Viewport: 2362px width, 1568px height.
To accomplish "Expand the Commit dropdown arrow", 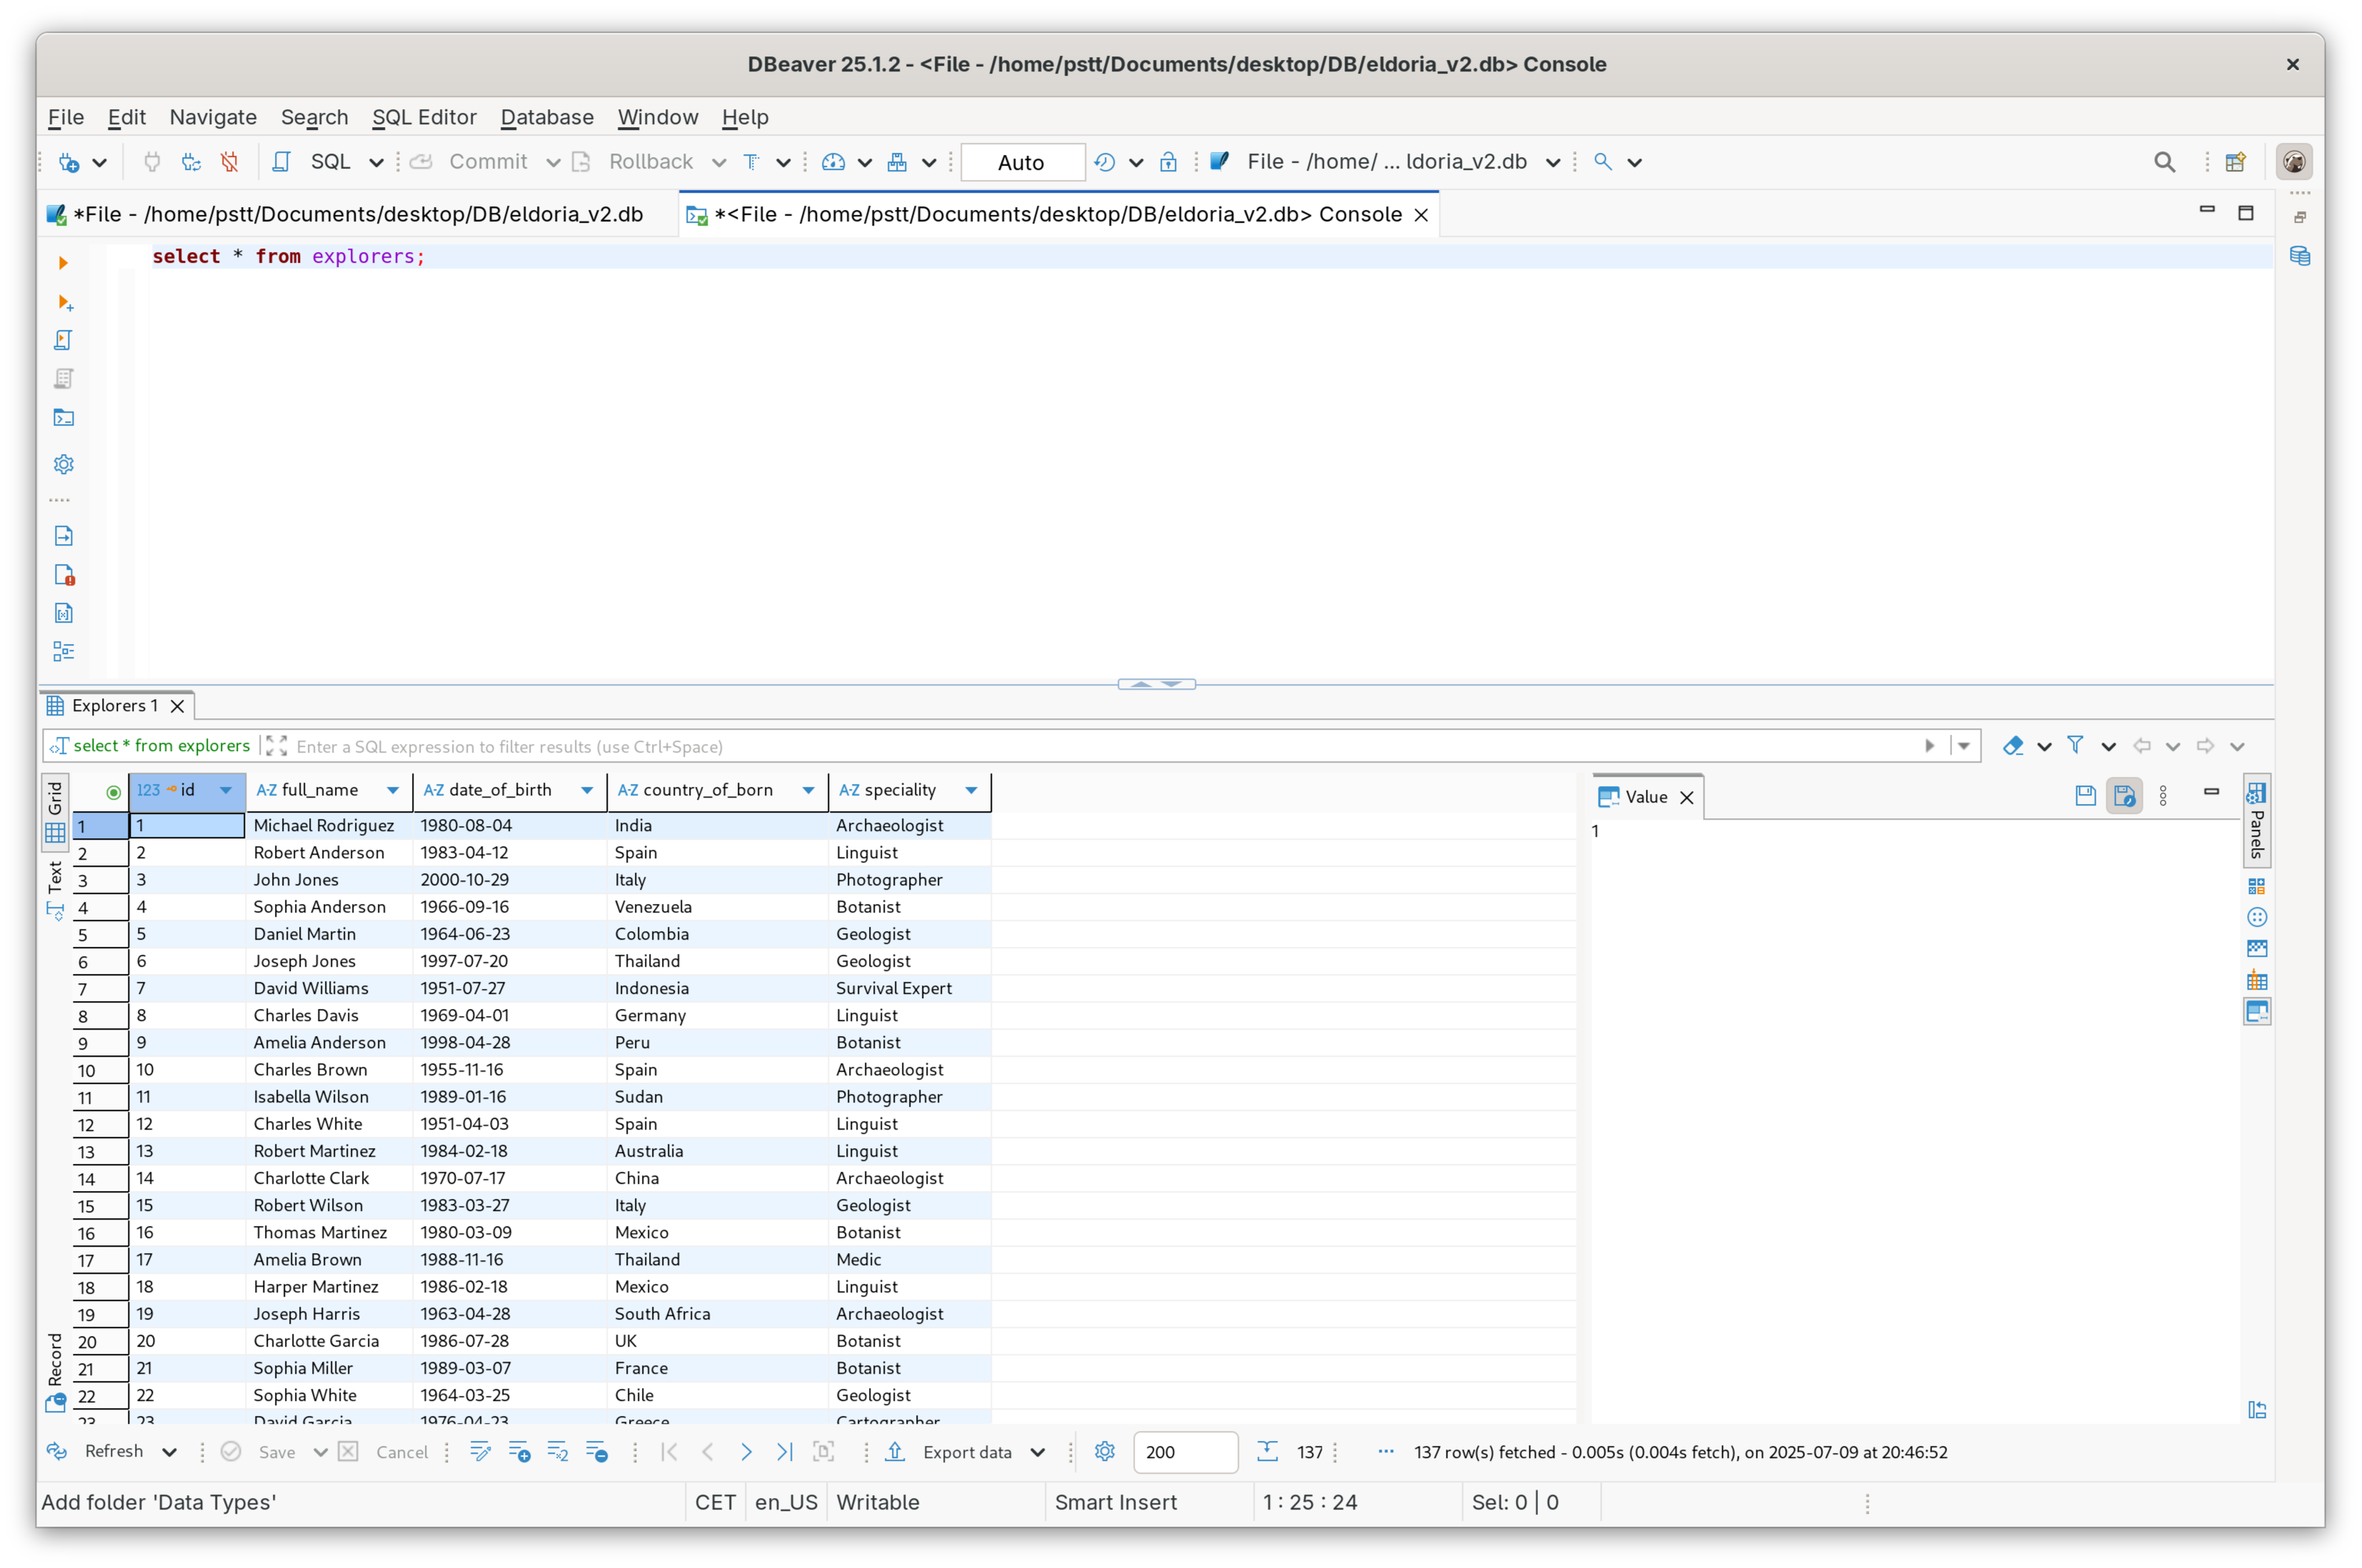I will coord(552,163).
